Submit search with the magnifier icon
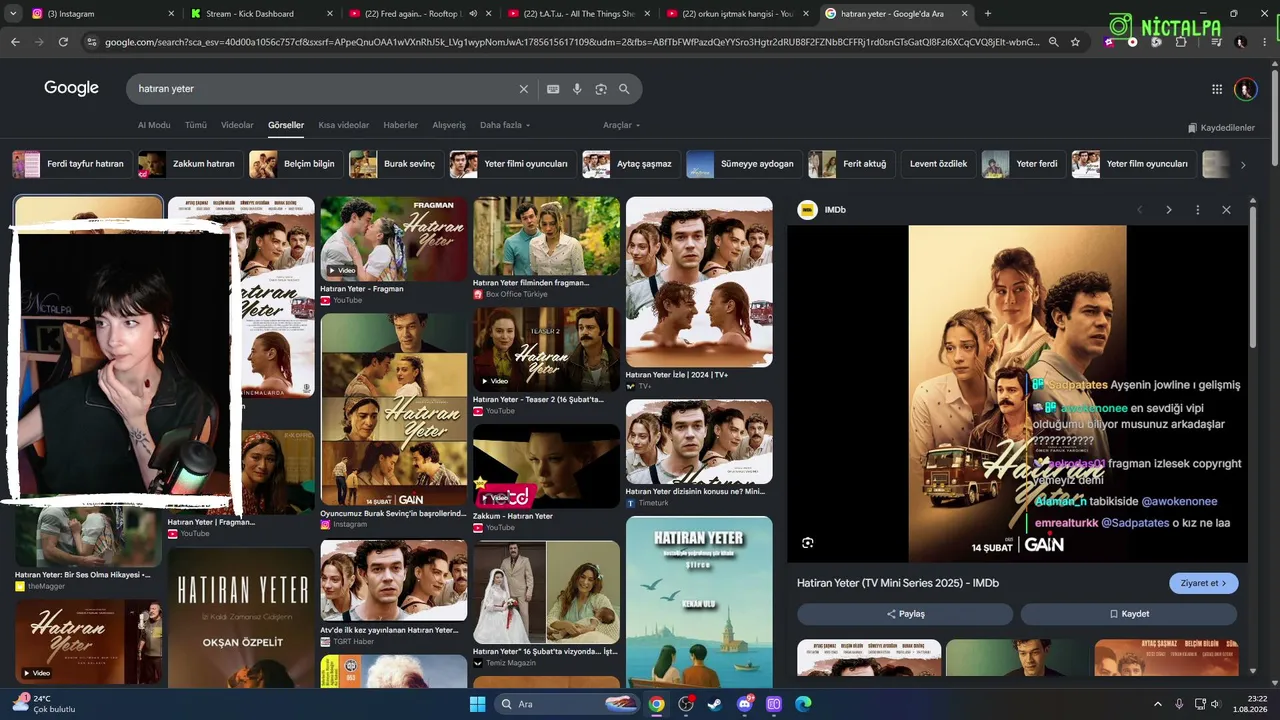 click(624, 89)
